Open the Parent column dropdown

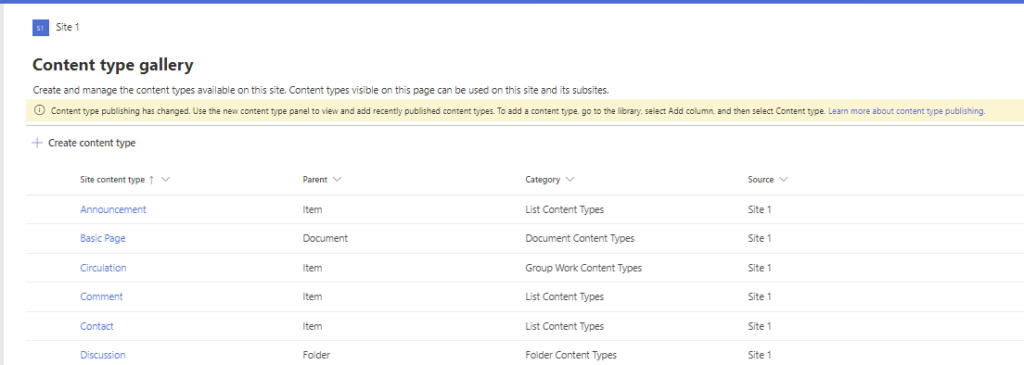click(x=337, y=180)
